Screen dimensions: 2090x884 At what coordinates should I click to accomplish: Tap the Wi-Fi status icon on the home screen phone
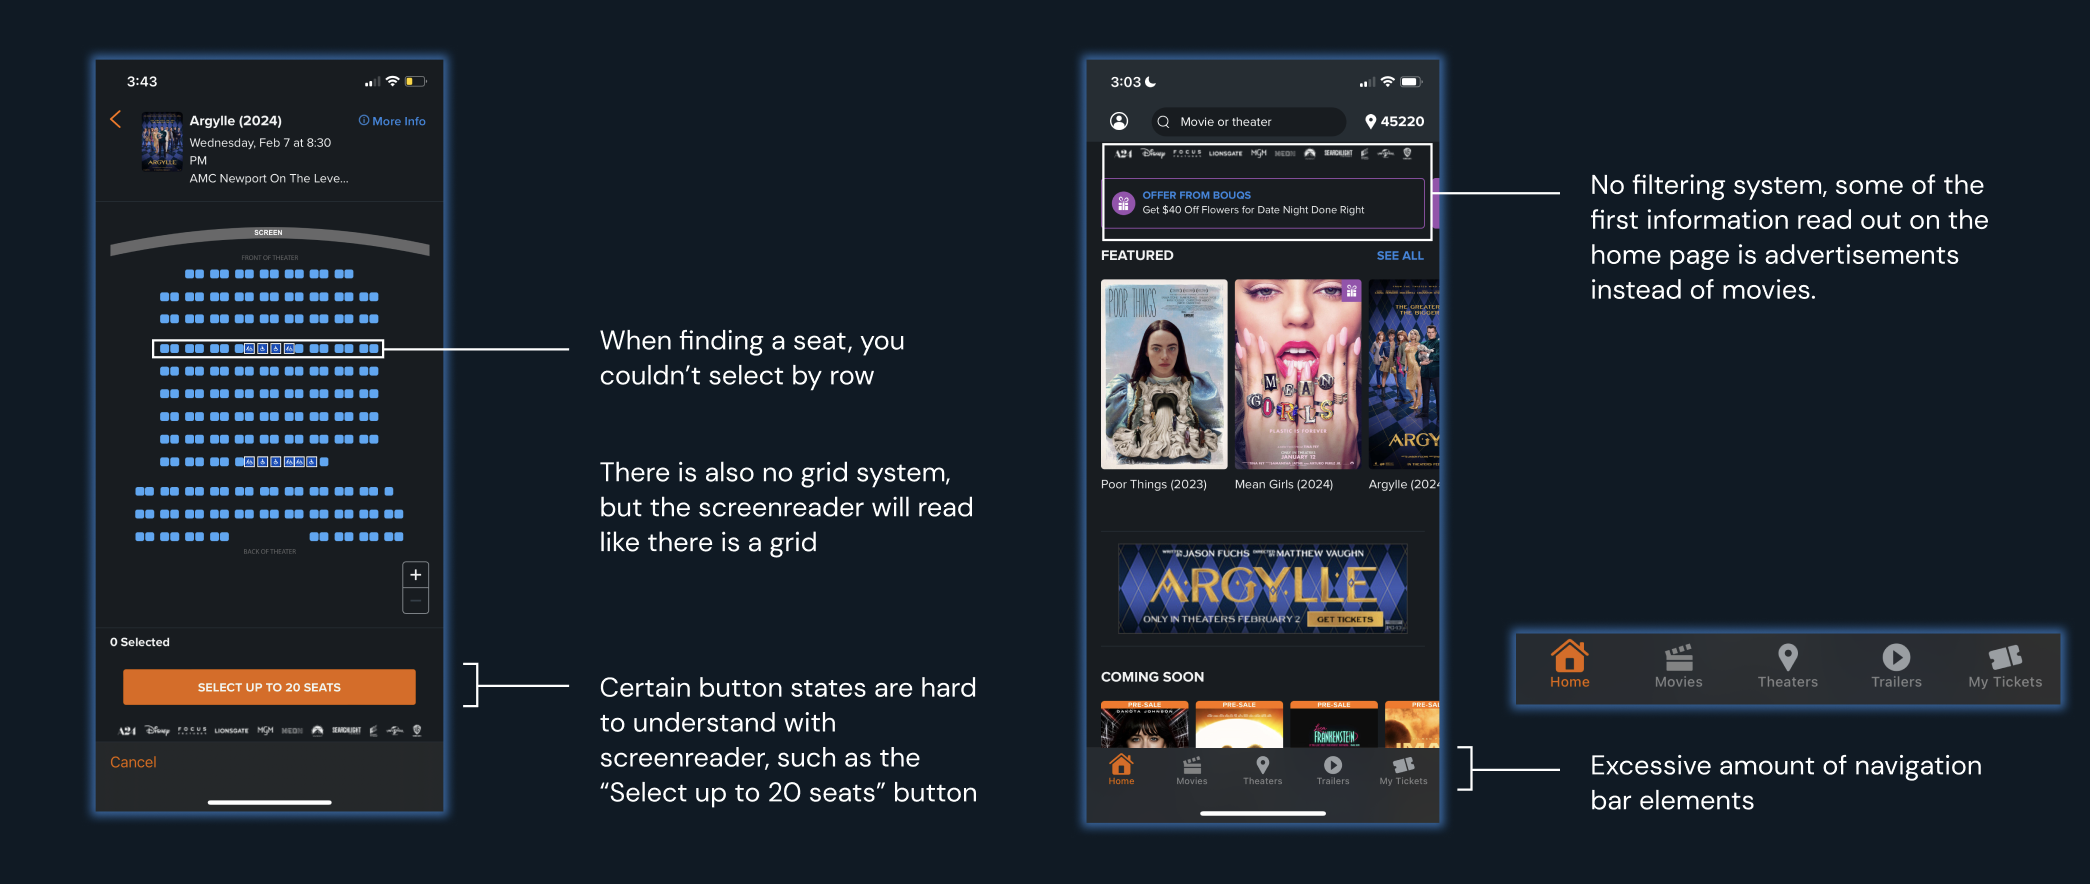pos(1387,82)
